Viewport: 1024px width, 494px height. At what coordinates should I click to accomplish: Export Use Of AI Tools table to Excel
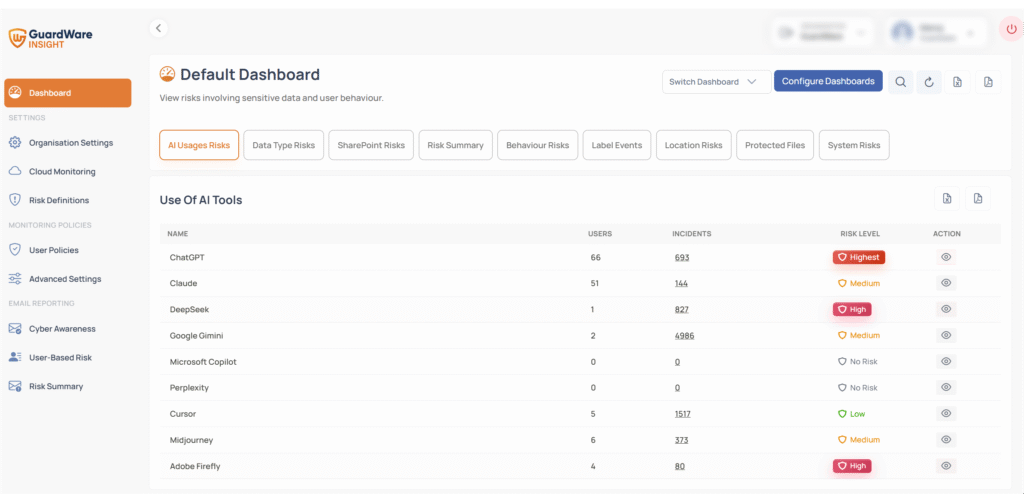point(947,199)
